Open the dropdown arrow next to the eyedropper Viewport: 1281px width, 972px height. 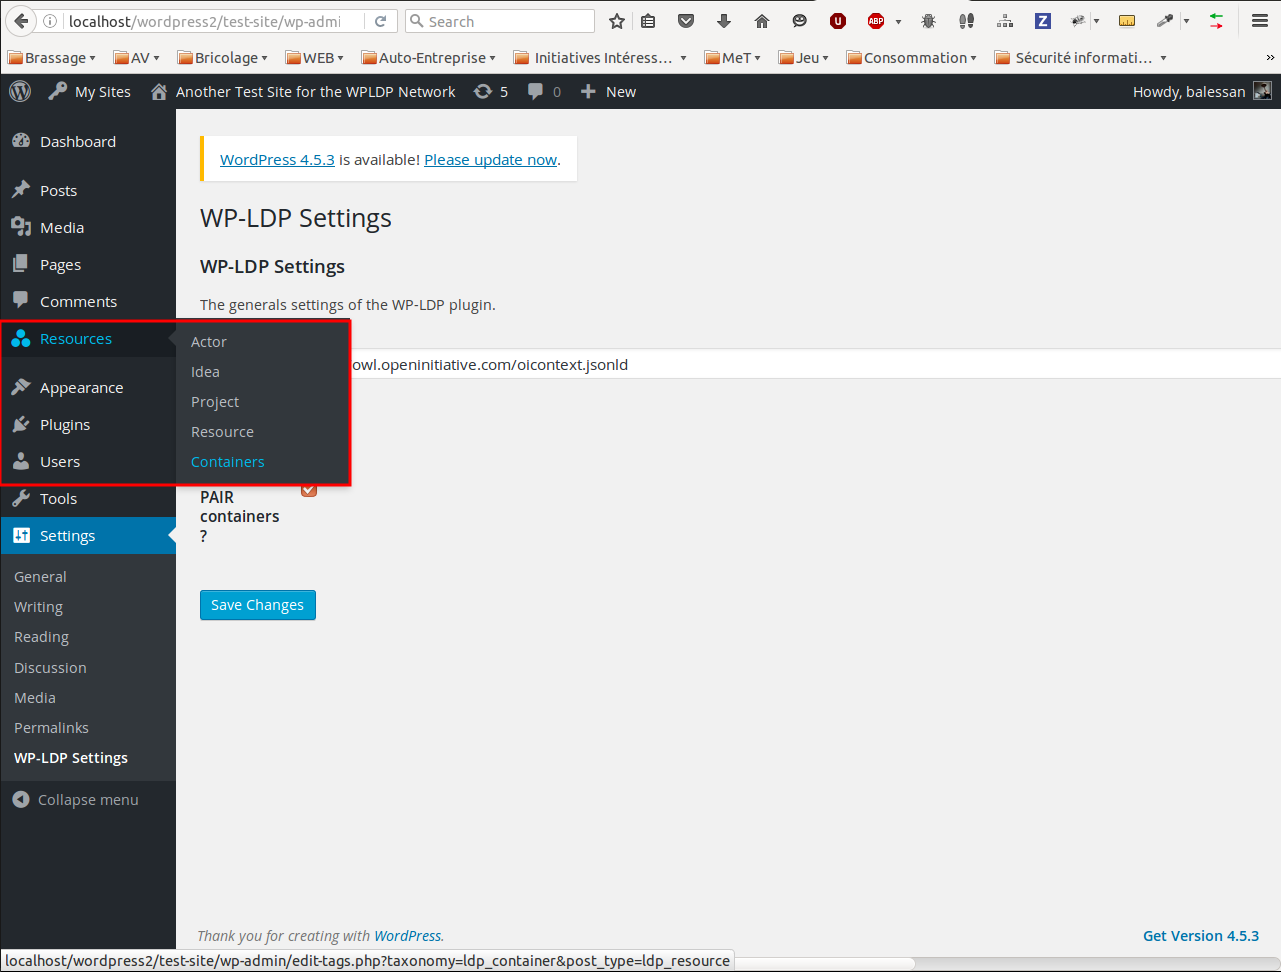point(1187,21)
